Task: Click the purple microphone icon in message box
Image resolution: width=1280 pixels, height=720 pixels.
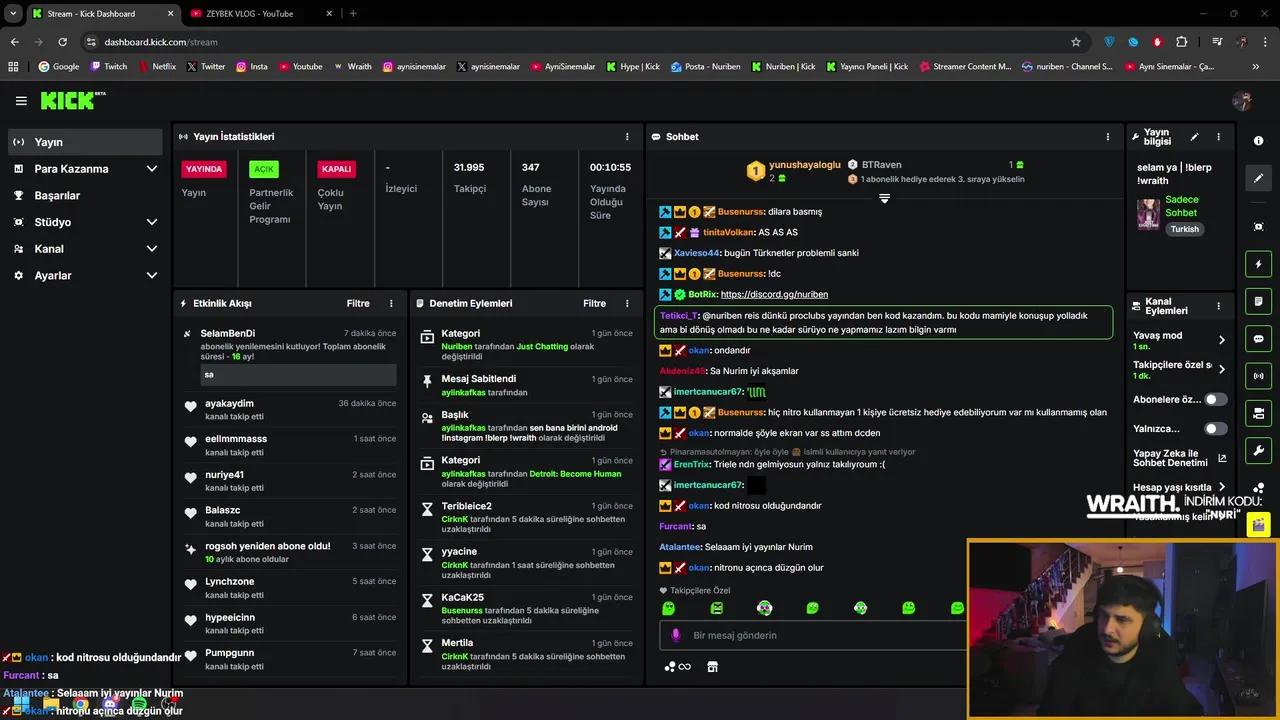Action: click(x=676, y=635)
